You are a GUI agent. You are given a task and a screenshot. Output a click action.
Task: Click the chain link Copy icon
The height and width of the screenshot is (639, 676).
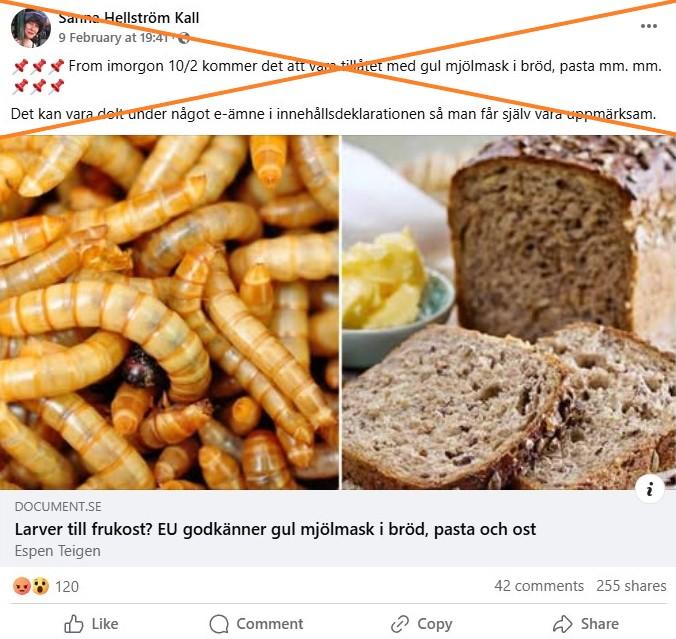pyautogui.click(x=400, y=624)
